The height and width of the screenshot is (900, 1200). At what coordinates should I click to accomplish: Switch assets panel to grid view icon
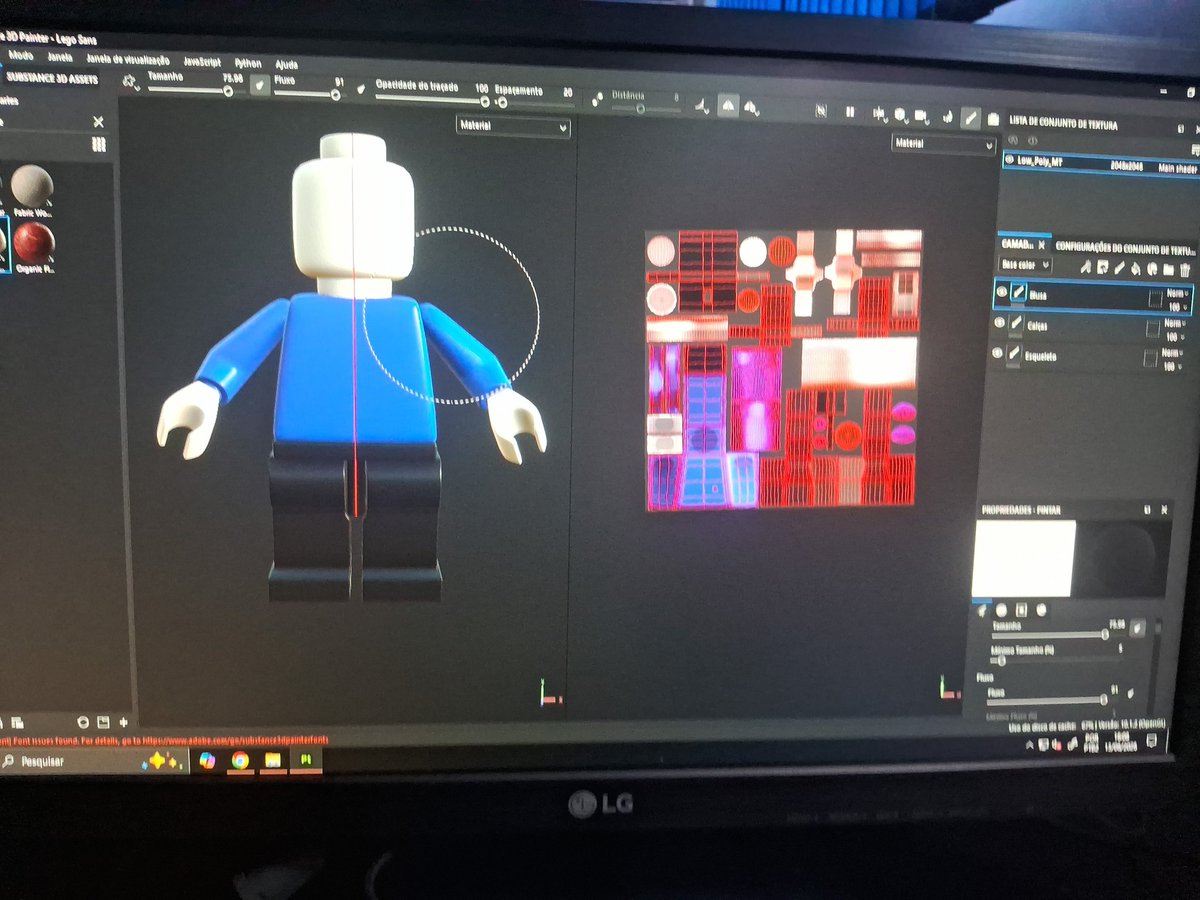(98, 145)
